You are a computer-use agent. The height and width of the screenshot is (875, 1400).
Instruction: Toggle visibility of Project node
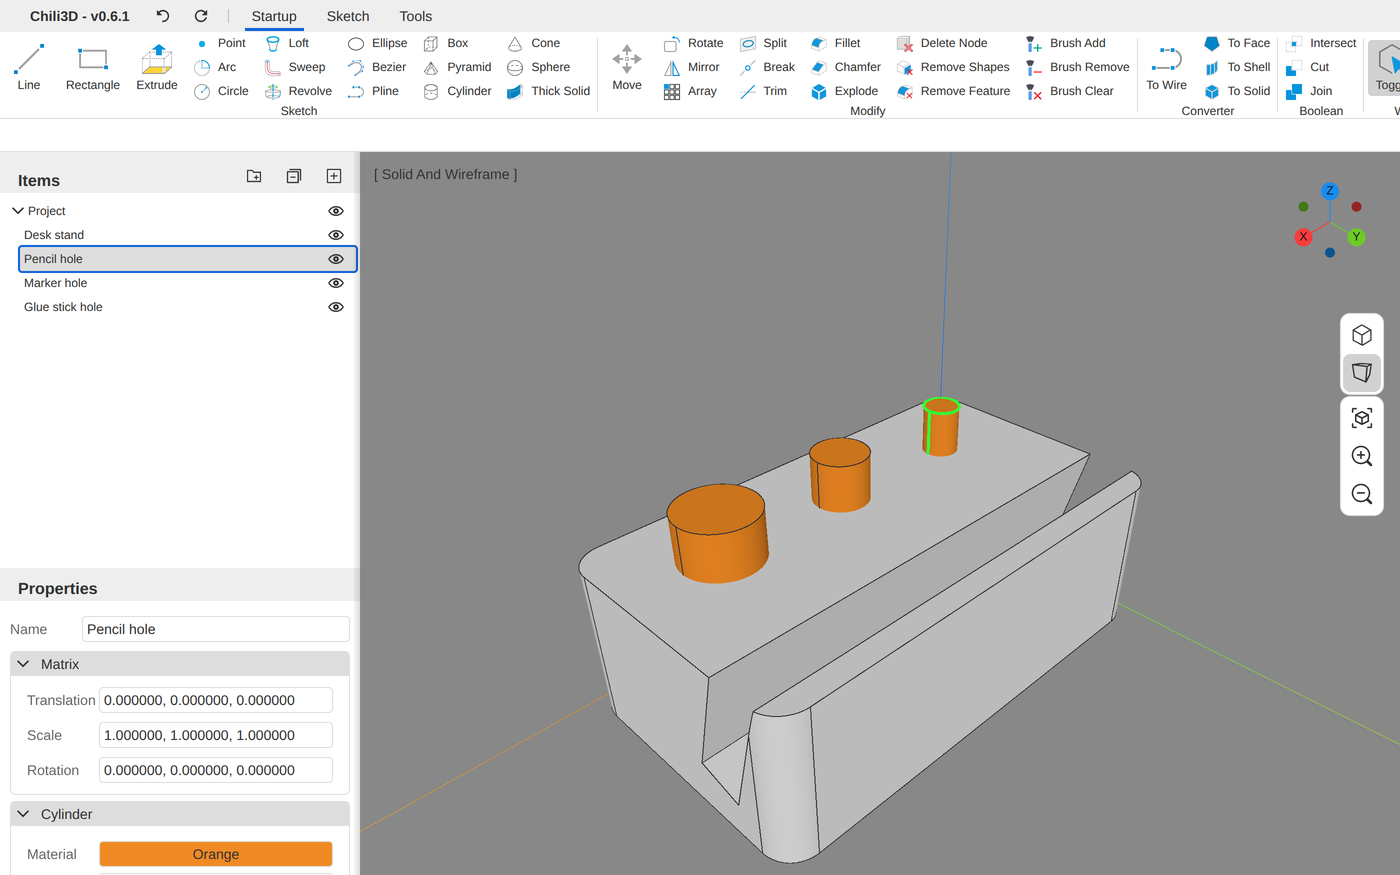pyautogui.click(x=336, y=211)
